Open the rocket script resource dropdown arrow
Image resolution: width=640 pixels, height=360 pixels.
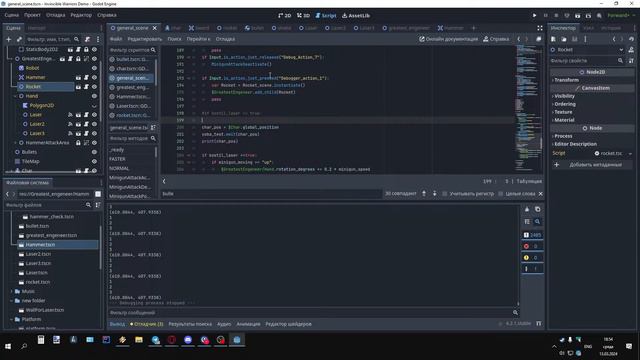pos(631,153)
